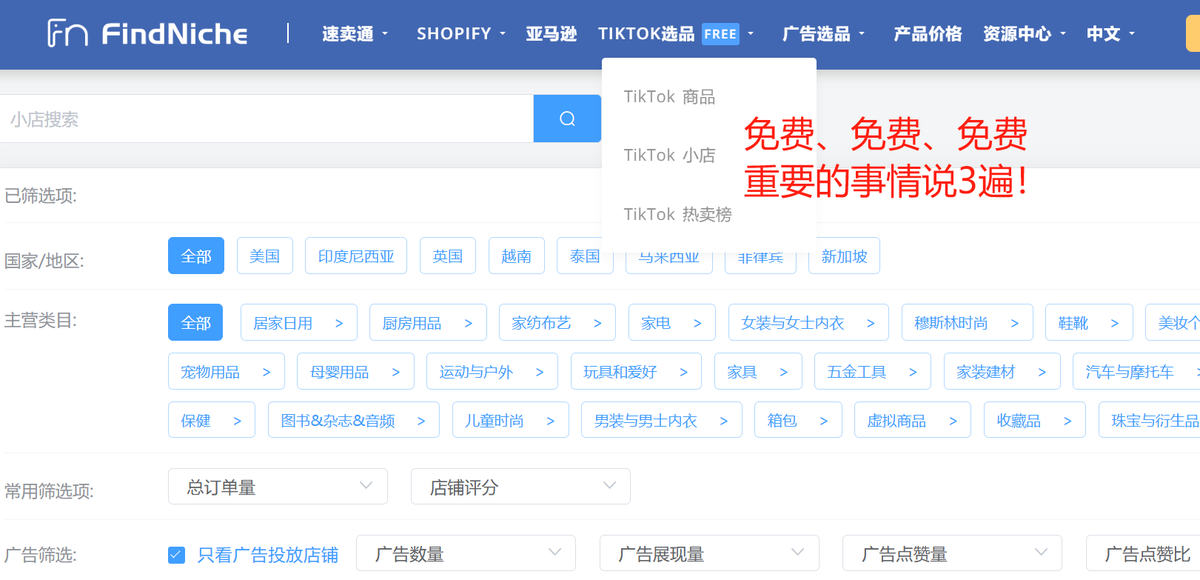Open the SHOPIFY menu

point(461,34)
